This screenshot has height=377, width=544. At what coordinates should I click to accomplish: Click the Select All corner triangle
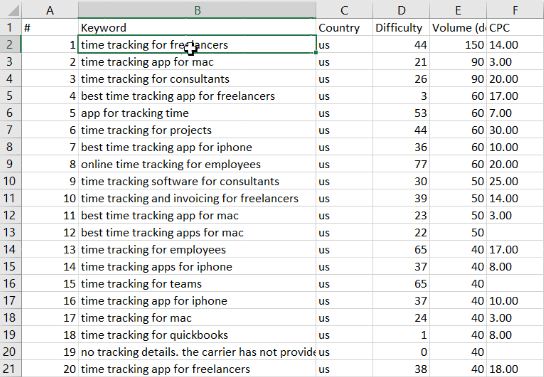click(x=11, y=10)
